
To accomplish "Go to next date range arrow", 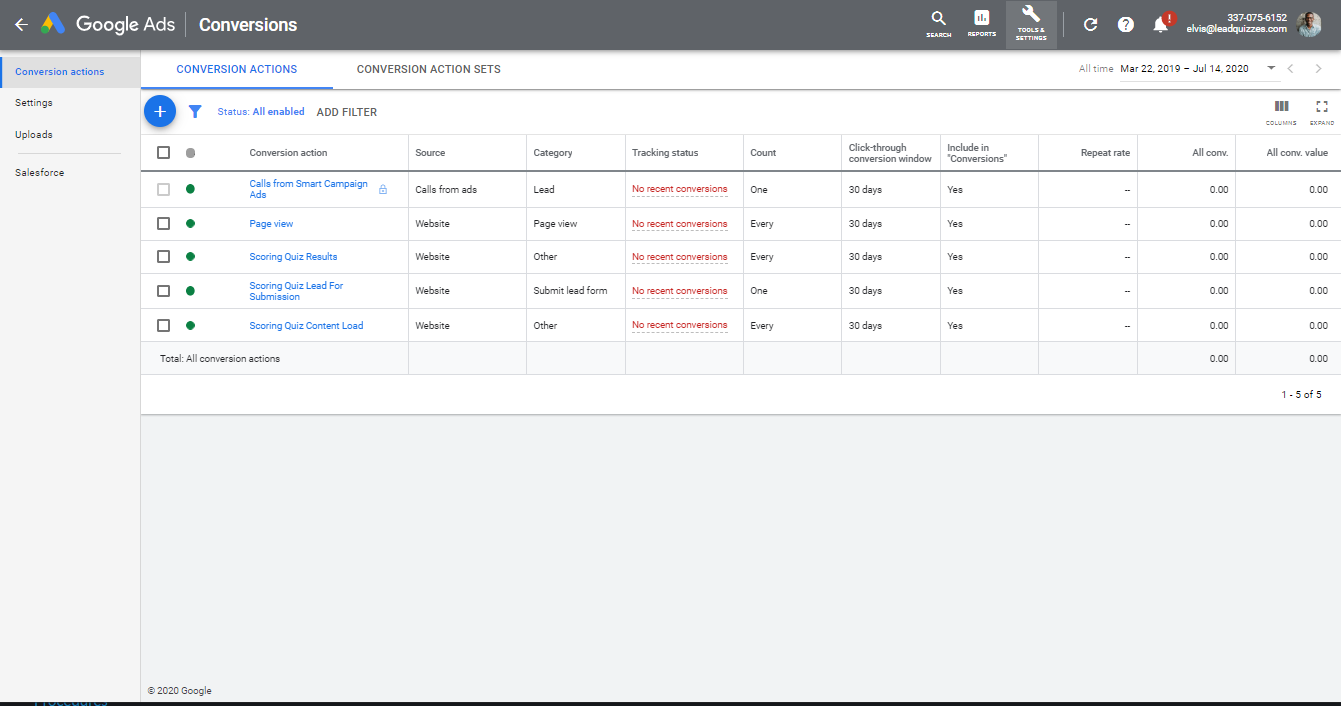I will [1319, 69].
